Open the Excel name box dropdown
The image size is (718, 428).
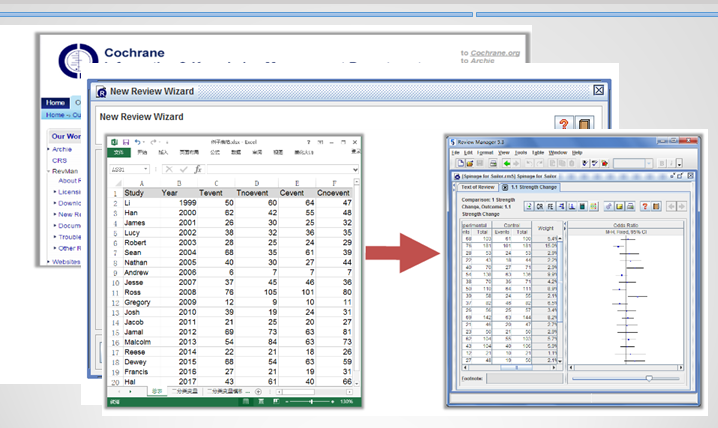[x=146, y=169]
